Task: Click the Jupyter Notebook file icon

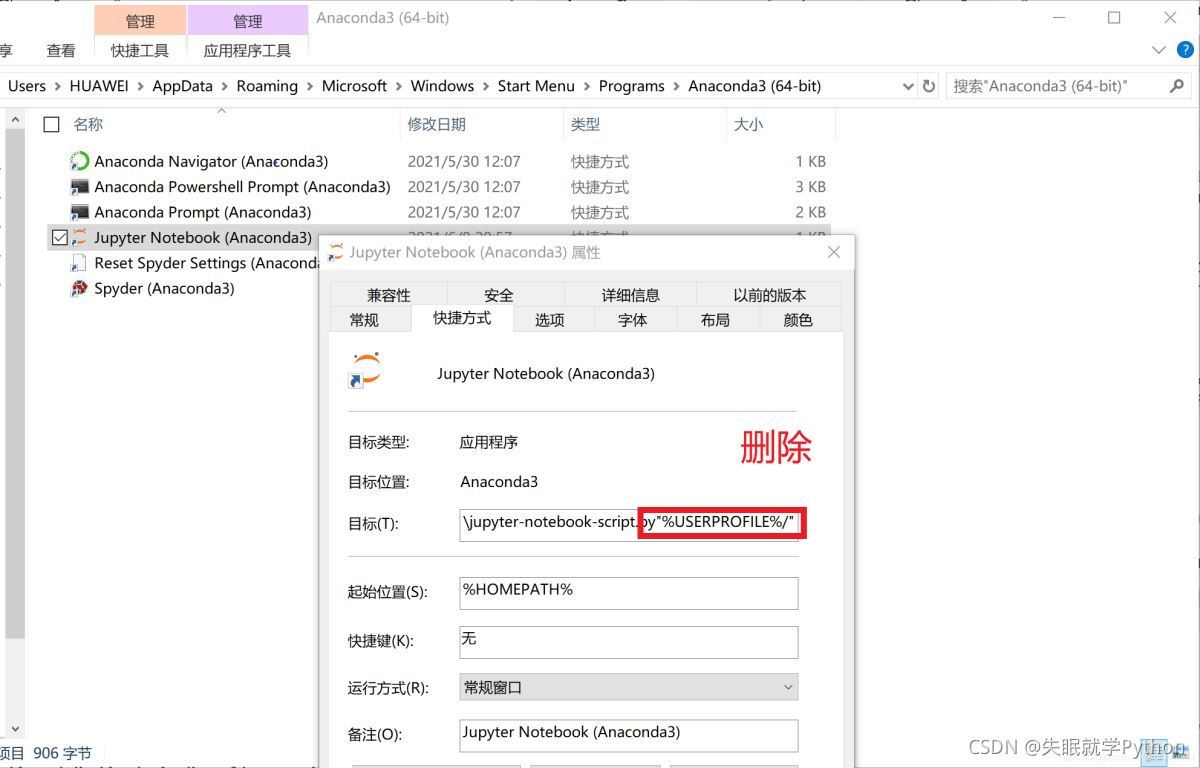Action: click(x=79, y=238)
